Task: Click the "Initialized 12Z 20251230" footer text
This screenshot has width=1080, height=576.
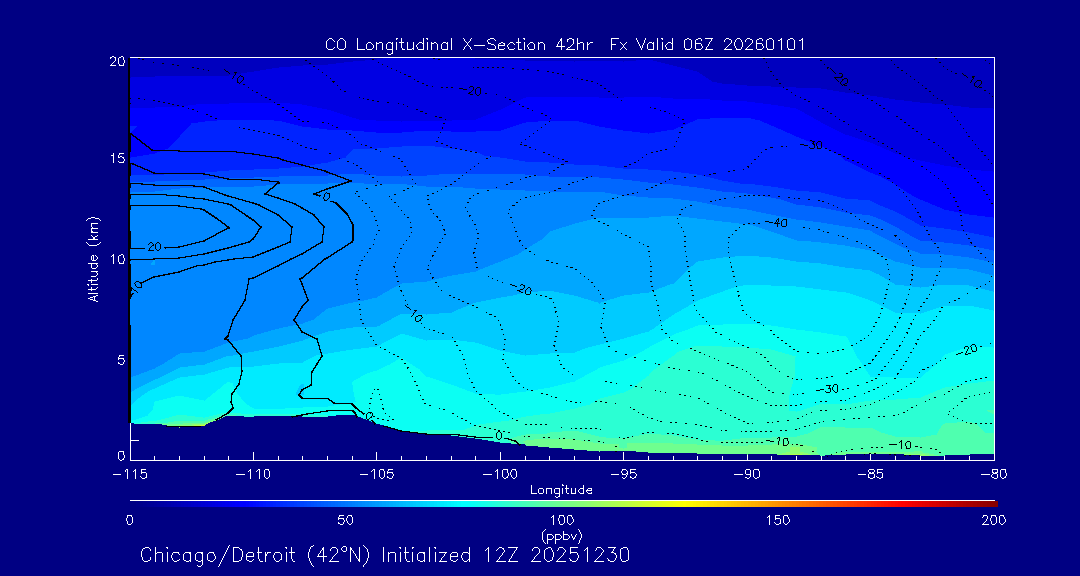Action: (506, 555)
